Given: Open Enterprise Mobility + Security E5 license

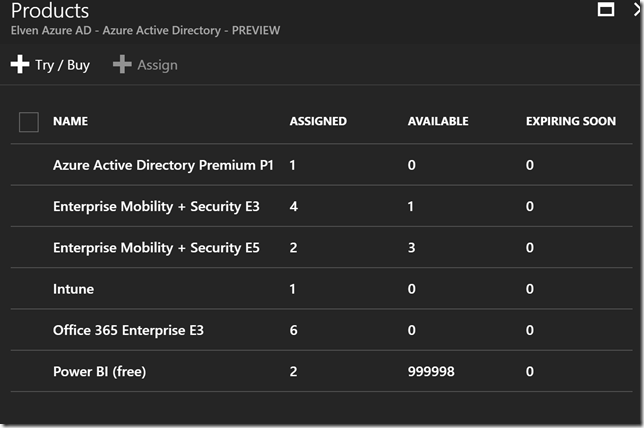Looking at the screenshot, I should tap(156, 248).
